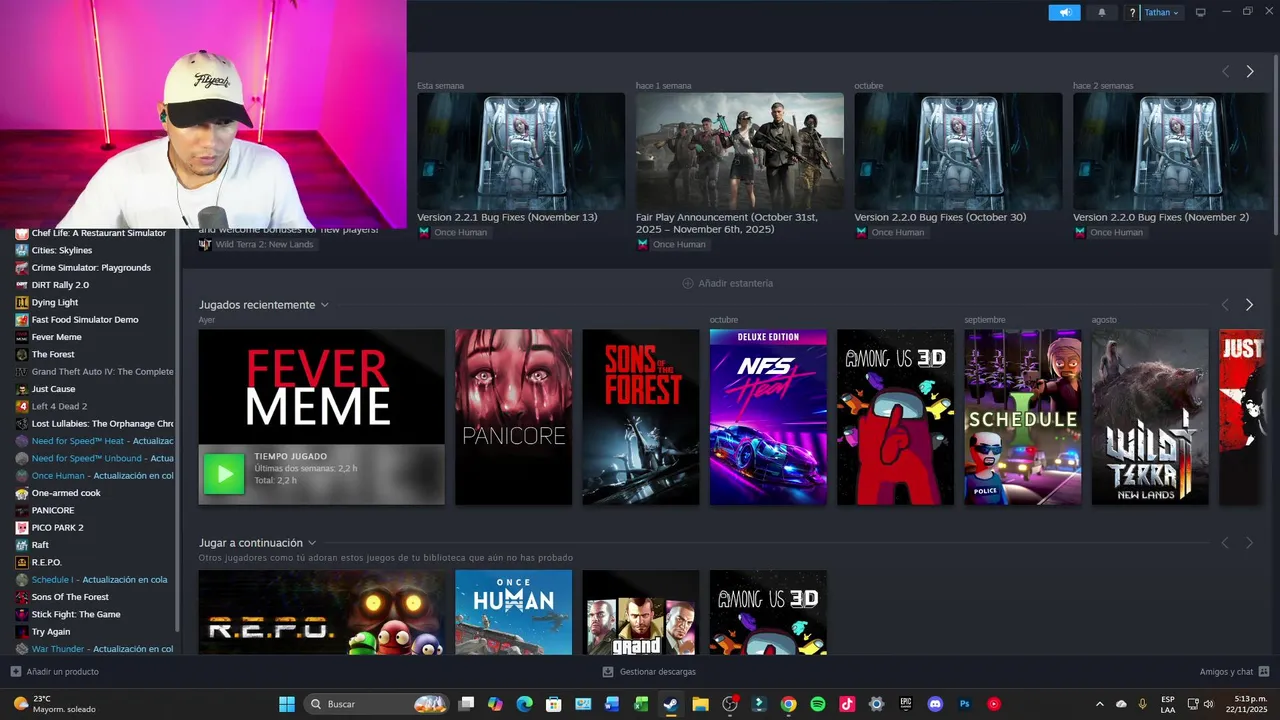This screenshot has height=720, width=1280.
Task: Open Fair Play Announcement news article
Action: 740,151
